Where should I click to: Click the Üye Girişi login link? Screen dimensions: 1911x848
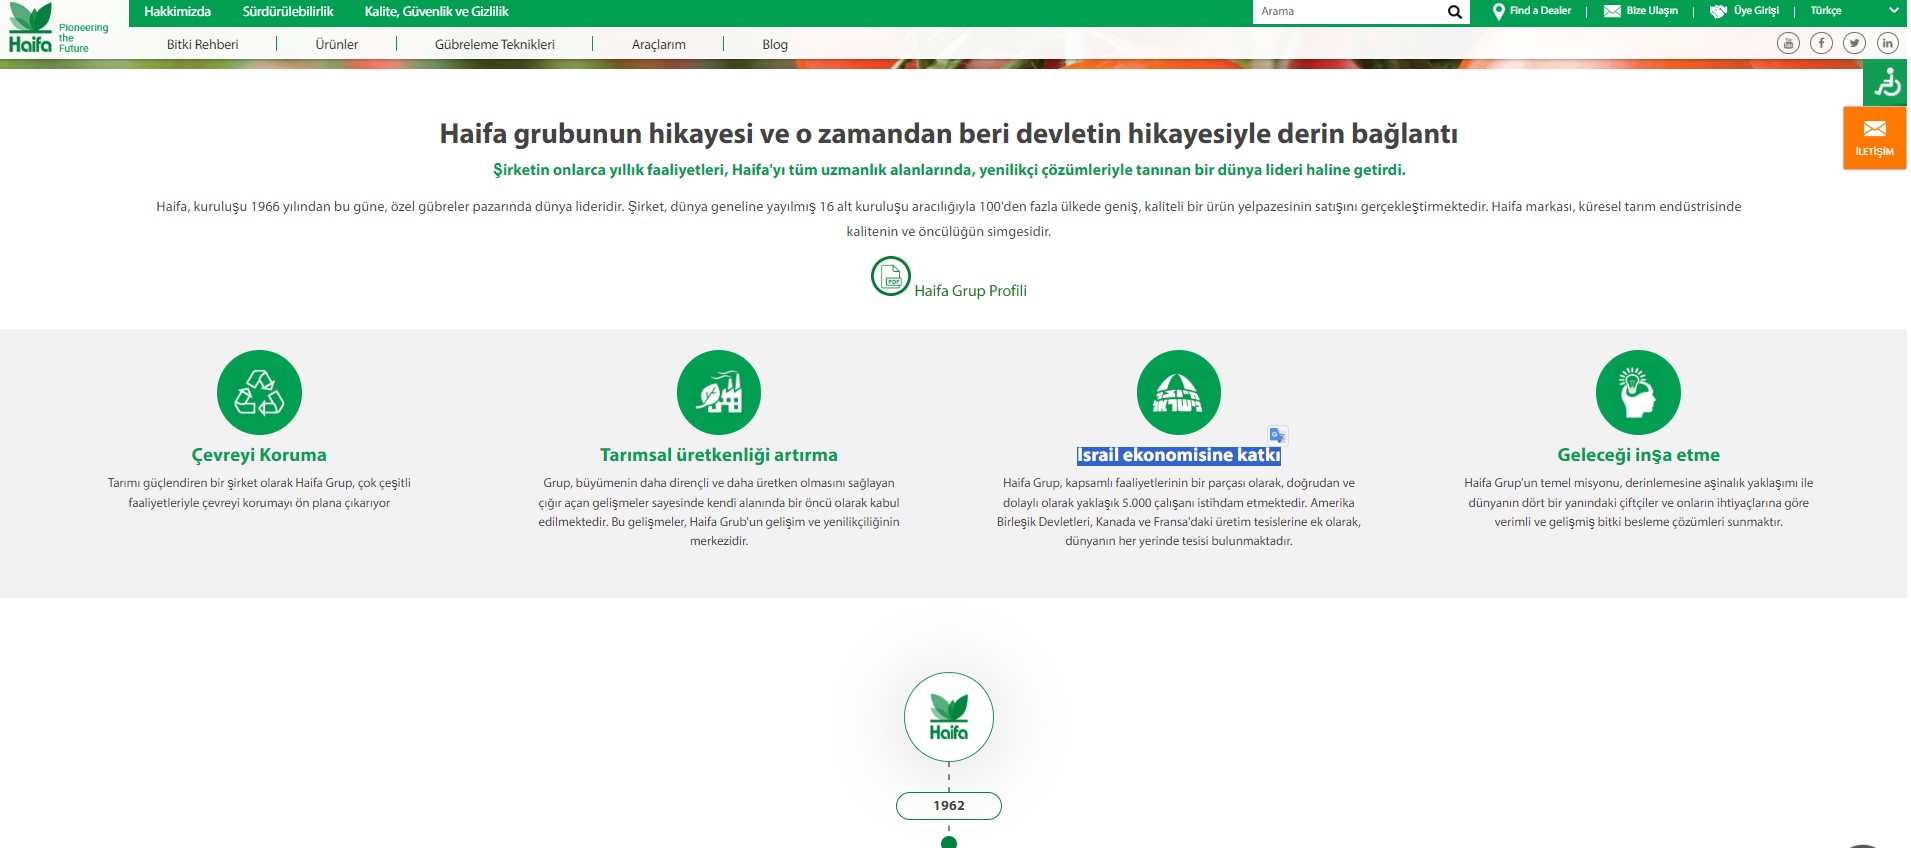pos(1756,11)
